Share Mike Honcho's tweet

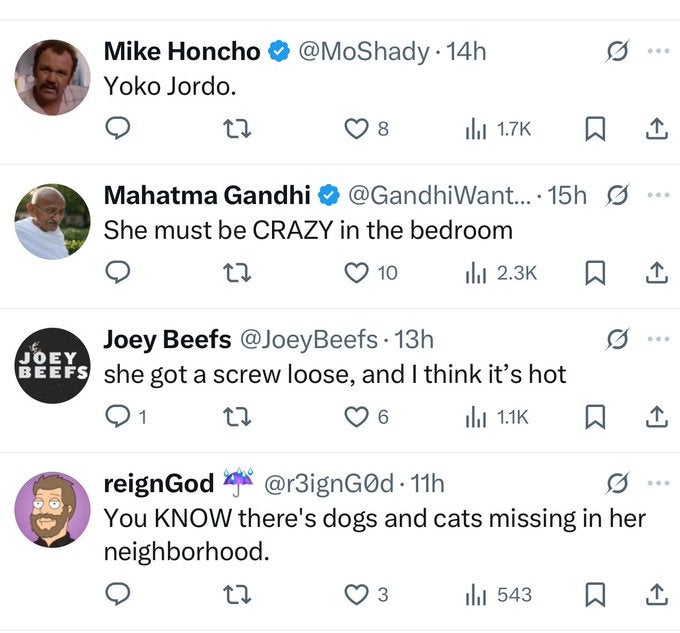point(656,128)
